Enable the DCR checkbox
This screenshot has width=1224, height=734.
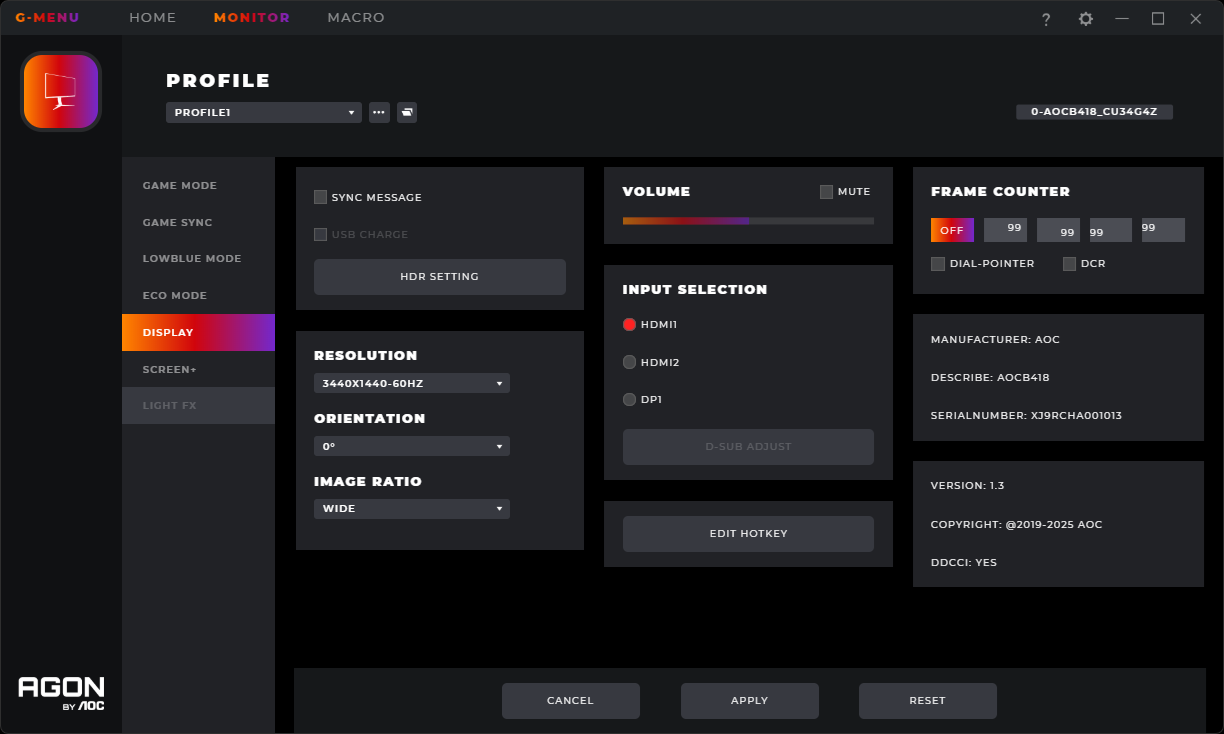click(1069, 264)
